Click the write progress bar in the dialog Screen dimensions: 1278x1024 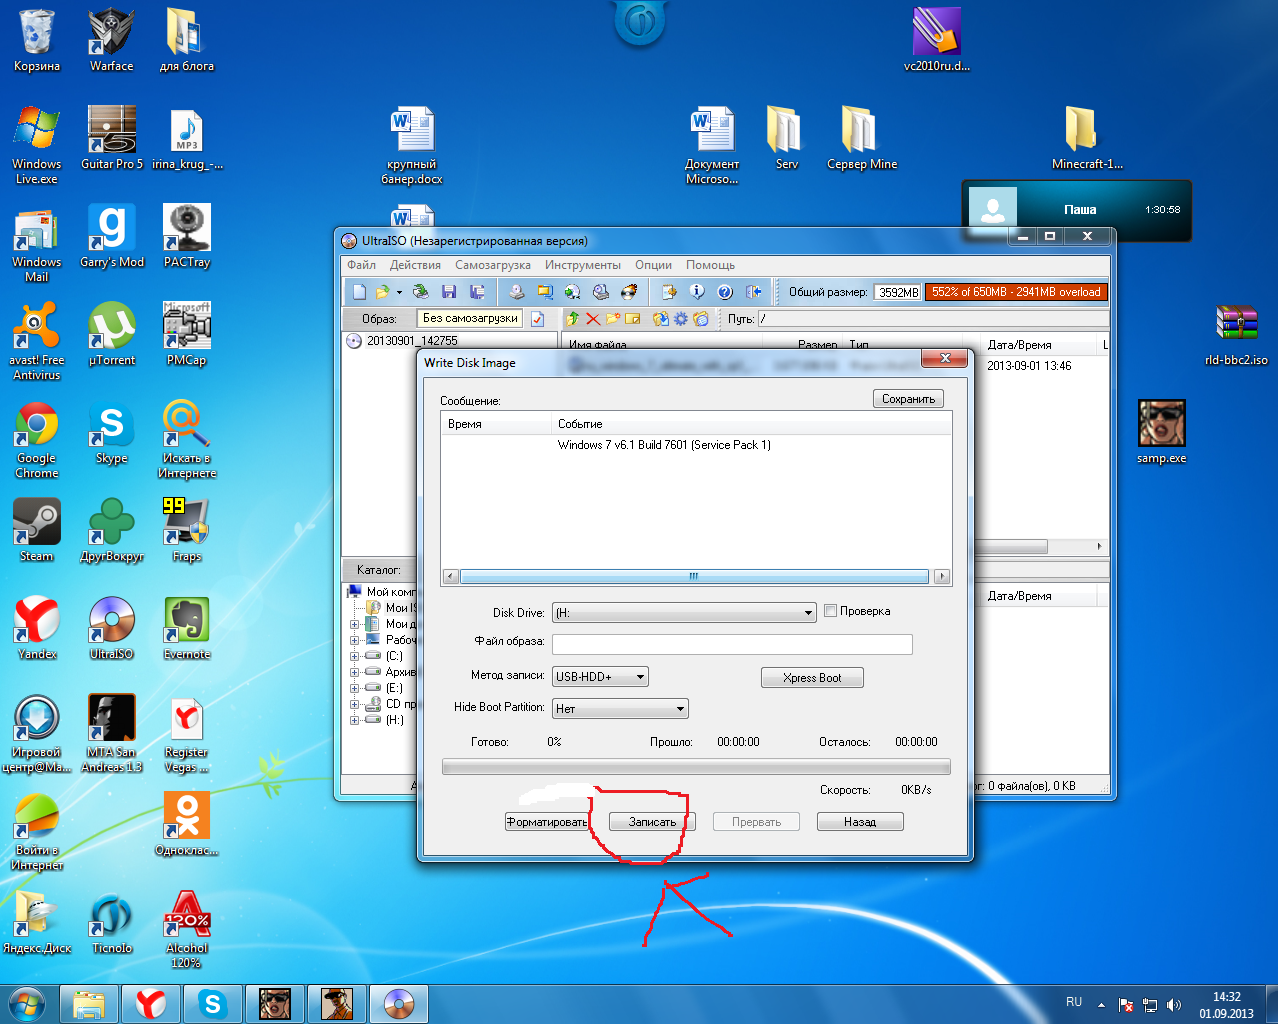click(696, 767)
